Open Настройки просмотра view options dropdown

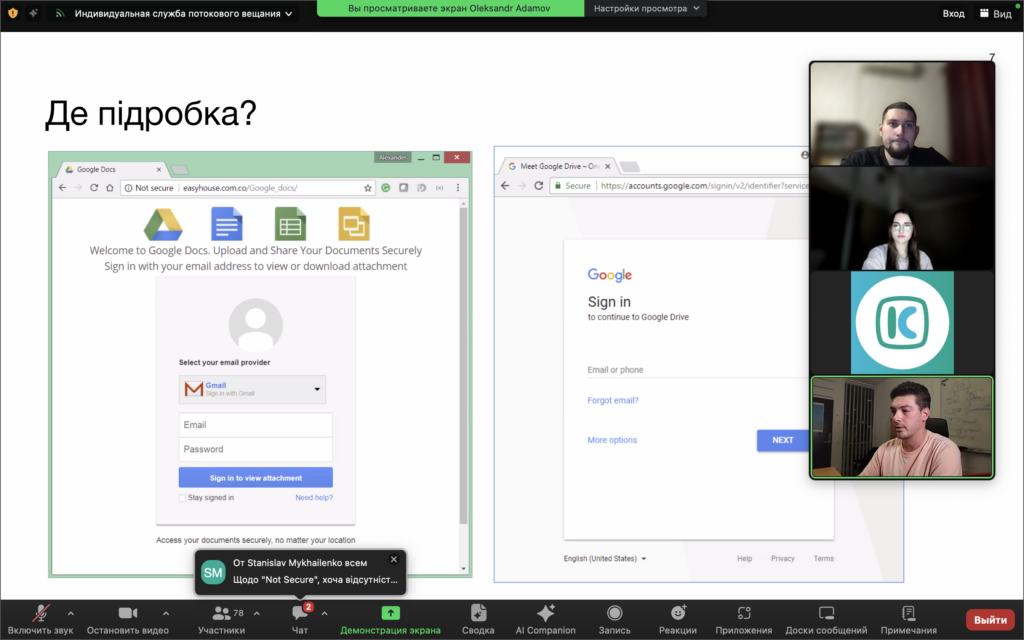(647, 8)
